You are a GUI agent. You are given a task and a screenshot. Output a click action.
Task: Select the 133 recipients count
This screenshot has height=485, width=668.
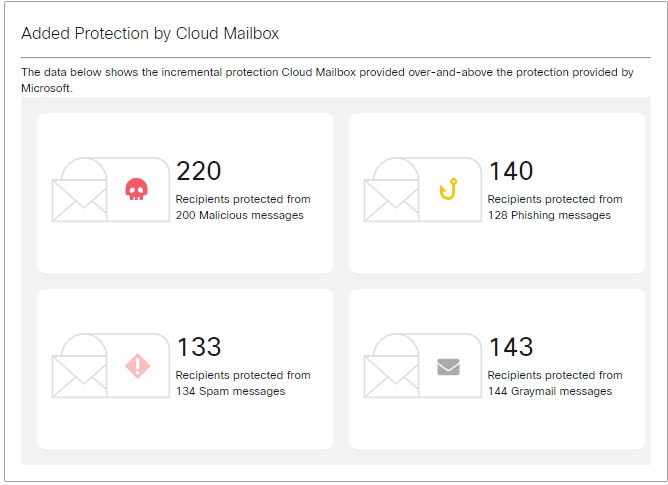click(199, 347)
